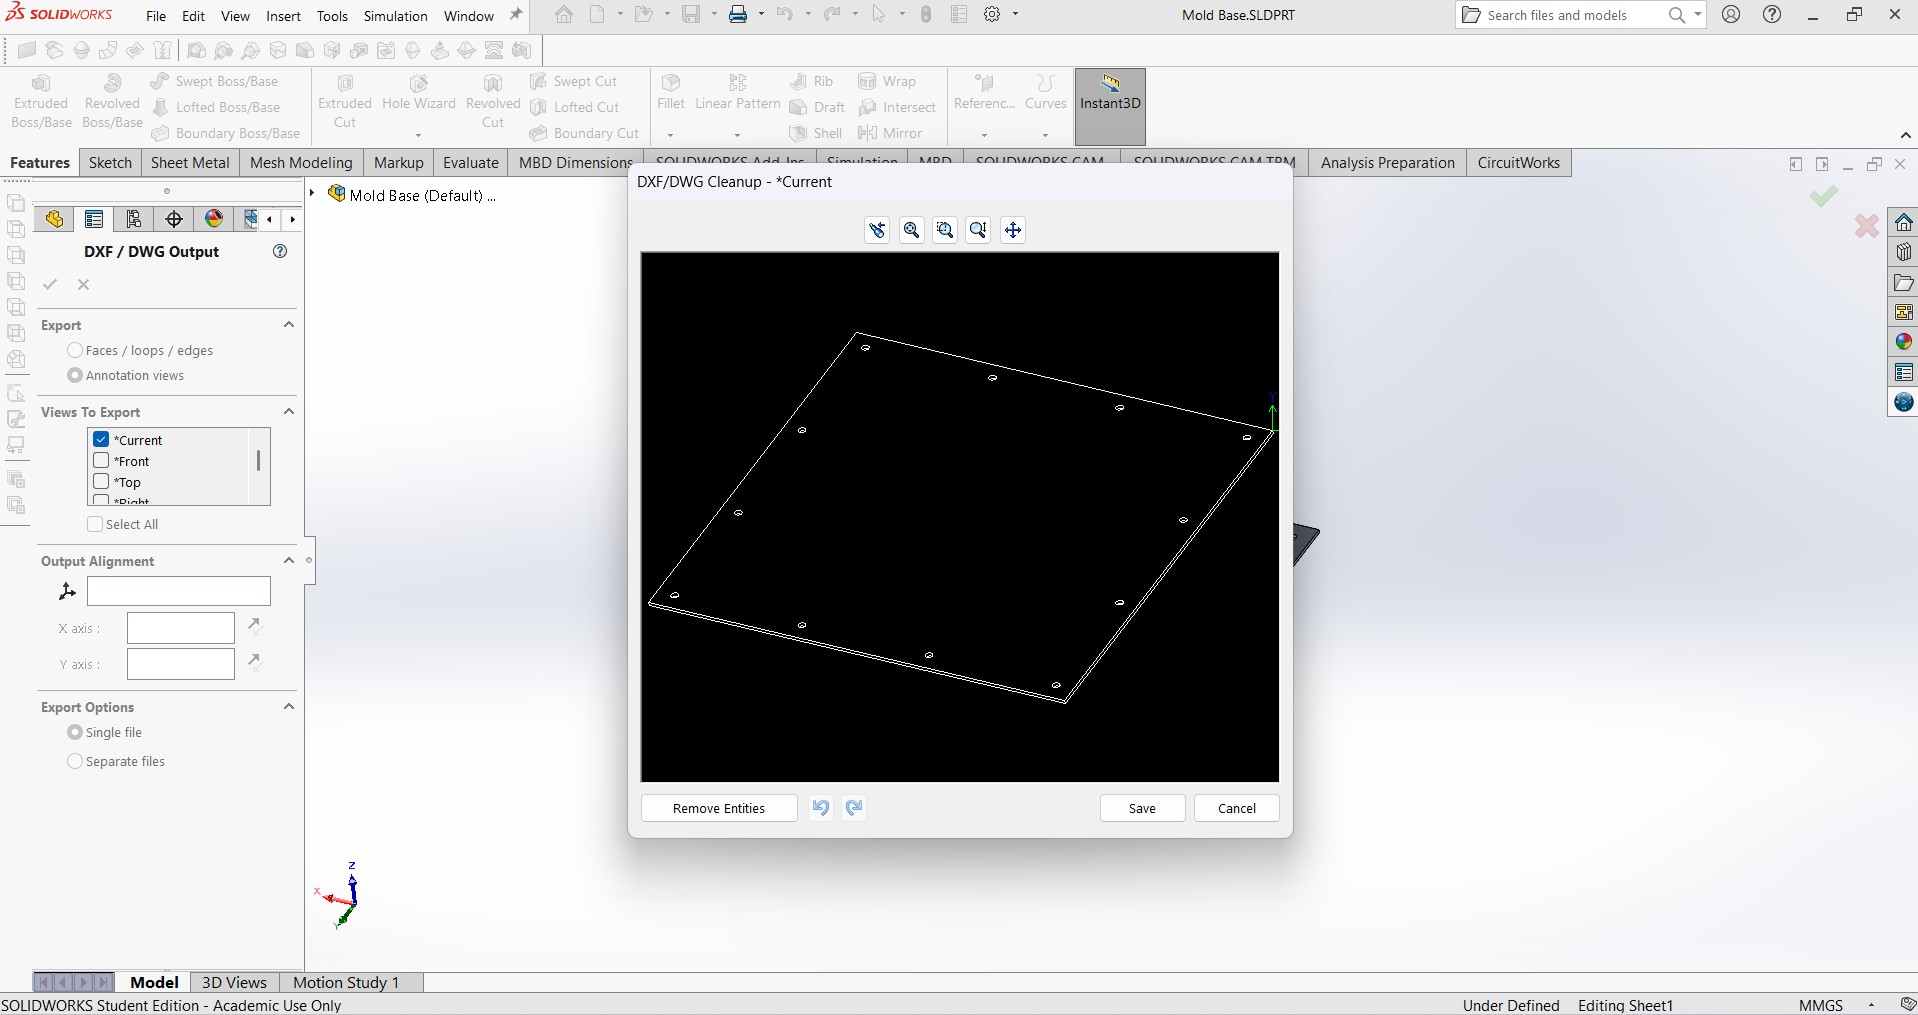Screen dimensions: 1918x1015
Task: Open the unit system MMGS arrow in status bar
Action: 1871,1006
